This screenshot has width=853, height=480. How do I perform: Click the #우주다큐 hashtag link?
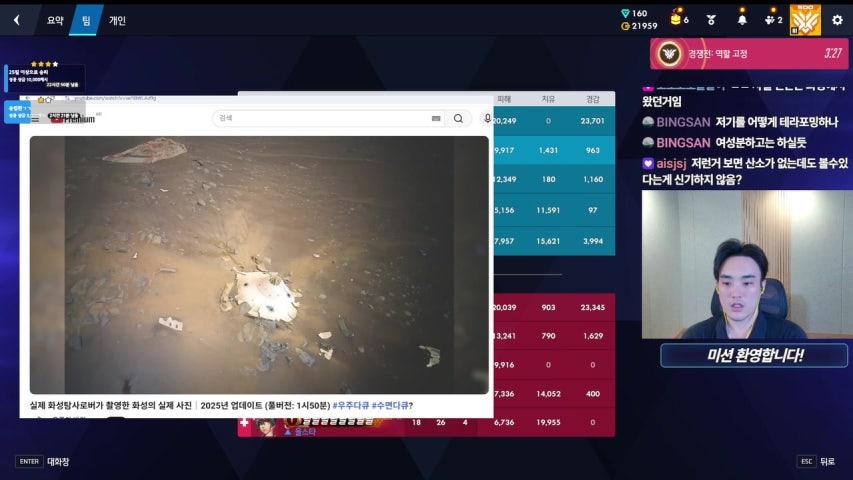[350, 405]
